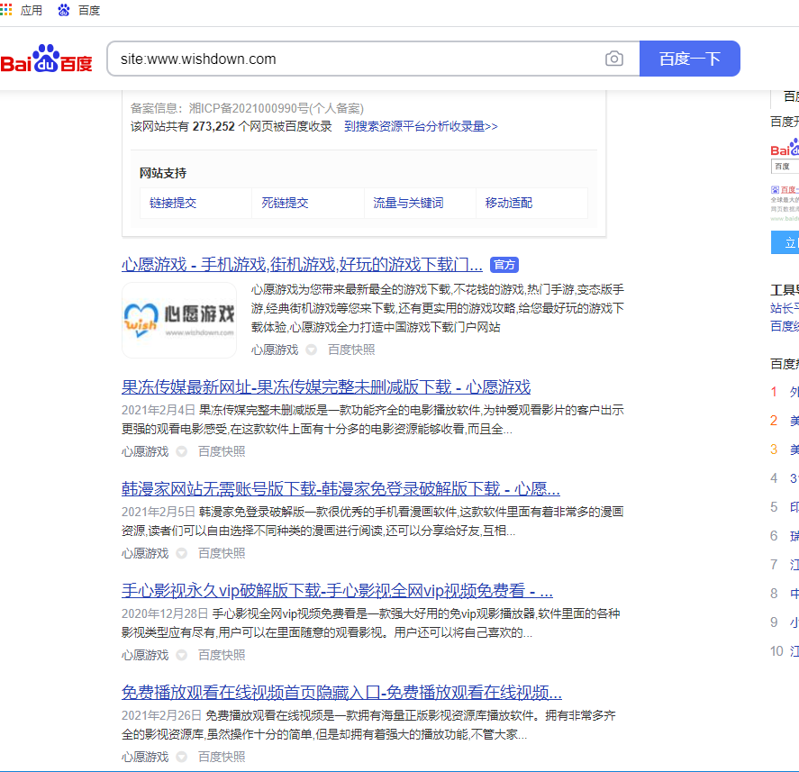Click the search input field
The width and height of the screenshot is (799, 772).
point(355,59)
